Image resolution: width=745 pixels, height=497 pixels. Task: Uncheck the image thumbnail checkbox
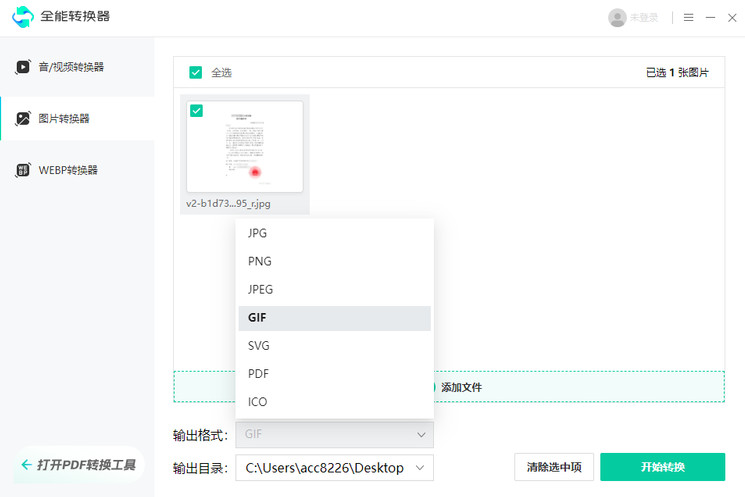pos(196,110)
